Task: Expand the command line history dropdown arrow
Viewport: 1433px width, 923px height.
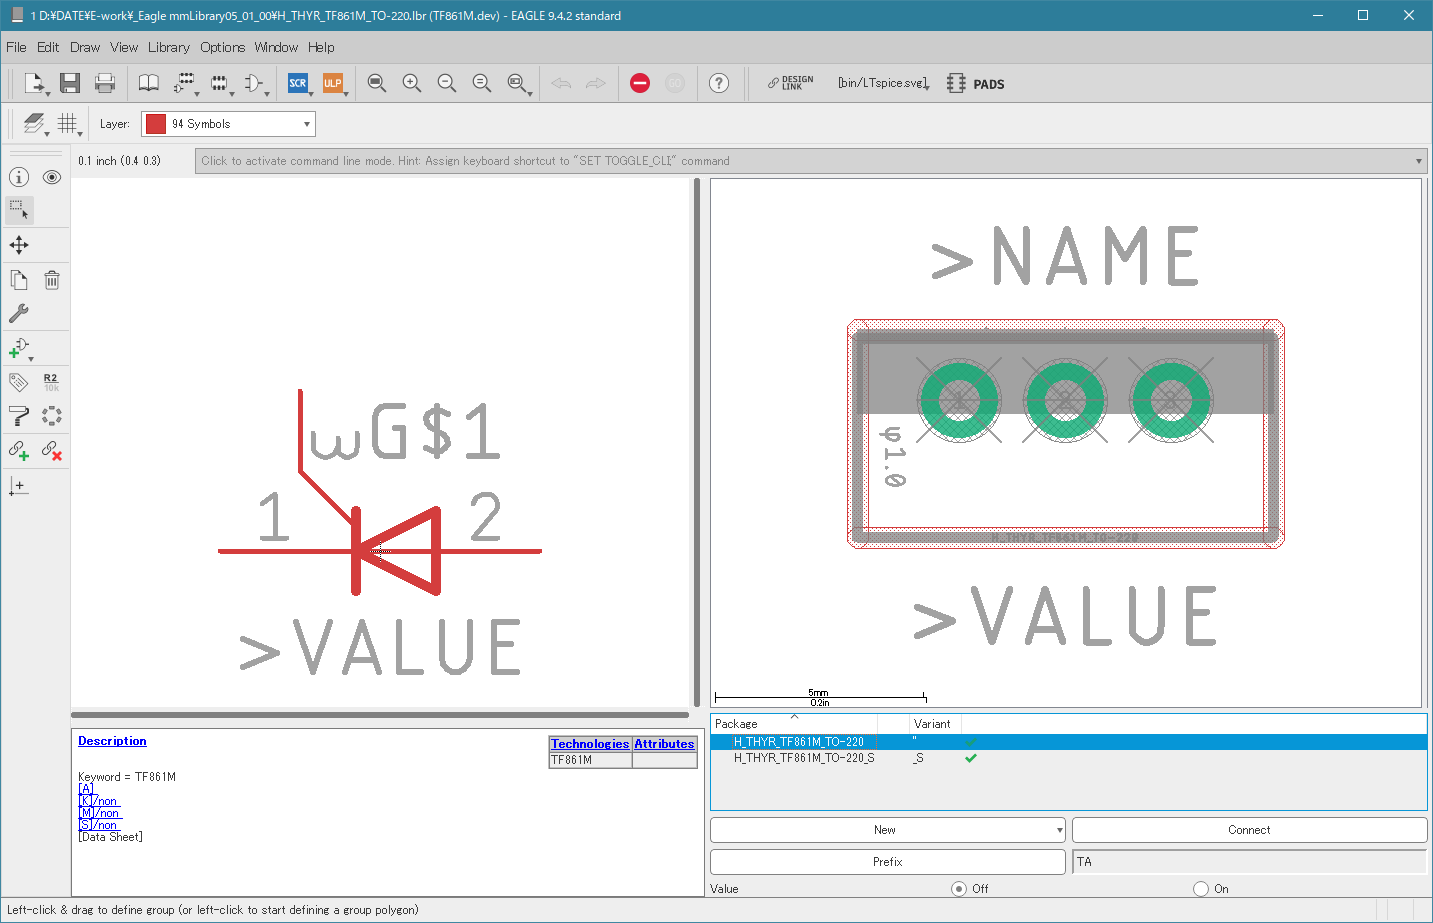Action: click(1418, 161)
